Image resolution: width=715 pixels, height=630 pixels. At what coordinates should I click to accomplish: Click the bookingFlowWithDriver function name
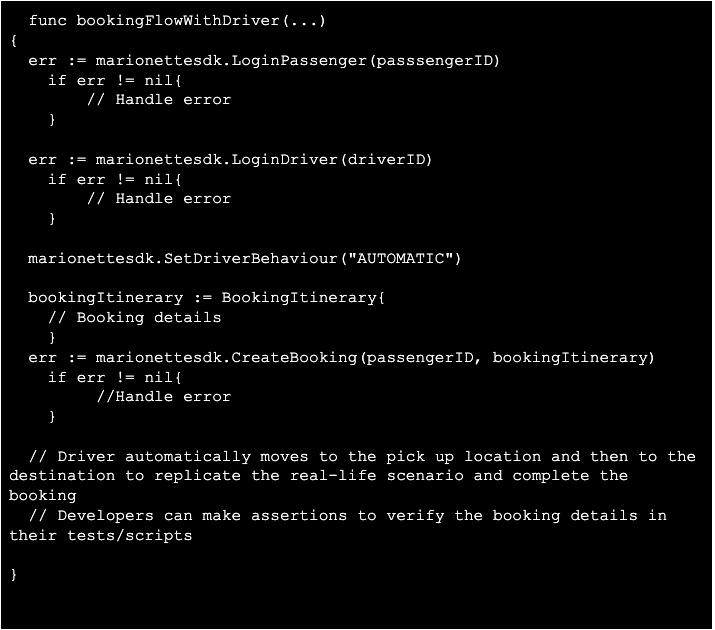pos(178,21)
